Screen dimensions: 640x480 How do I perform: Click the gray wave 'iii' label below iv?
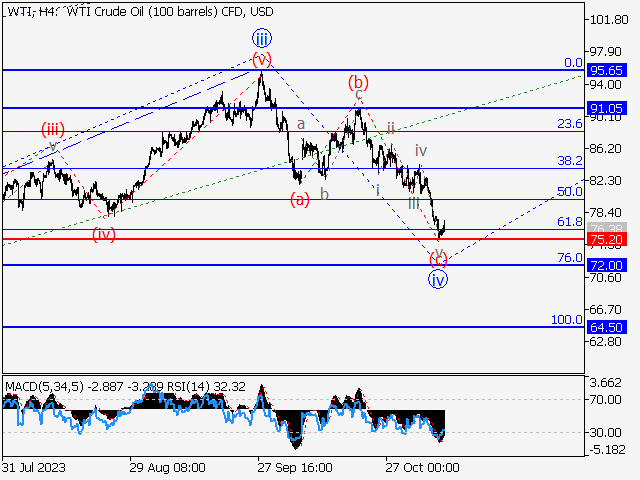pos(414,203)
